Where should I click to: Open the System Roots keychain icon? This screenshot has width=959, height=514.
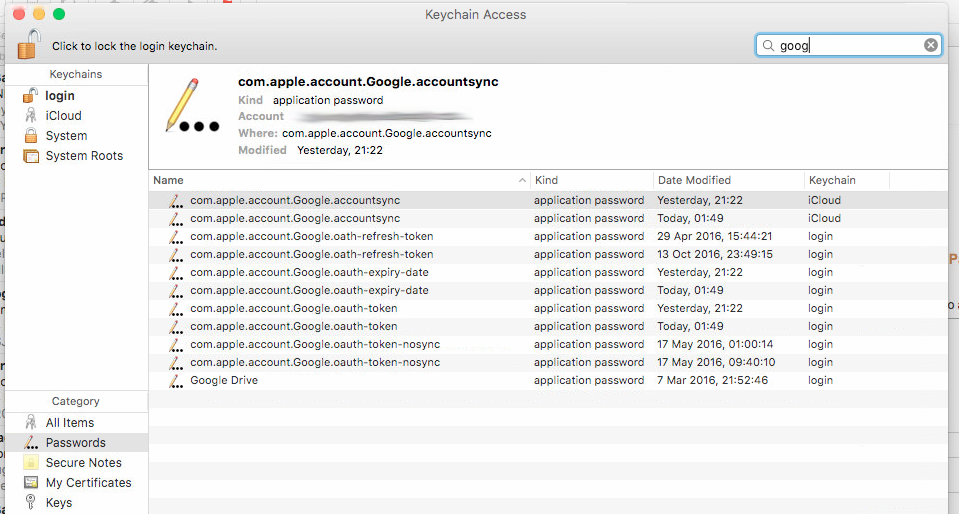(31, 156)
